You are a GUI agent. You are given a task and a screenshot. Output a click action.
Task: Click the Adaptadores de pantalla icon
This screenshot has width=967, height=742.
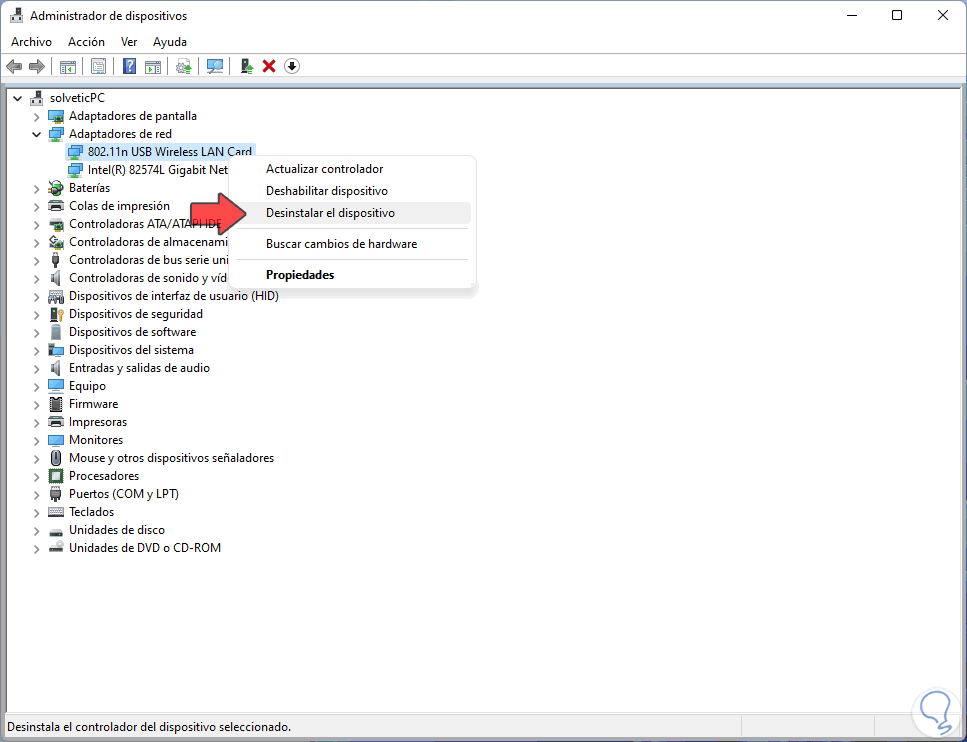56,116
